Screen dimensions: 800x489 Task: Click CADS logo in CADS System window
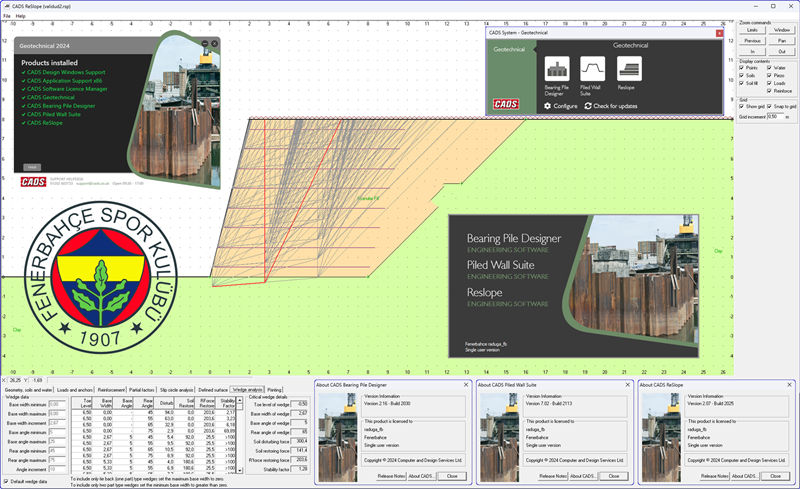coord(506,104)
